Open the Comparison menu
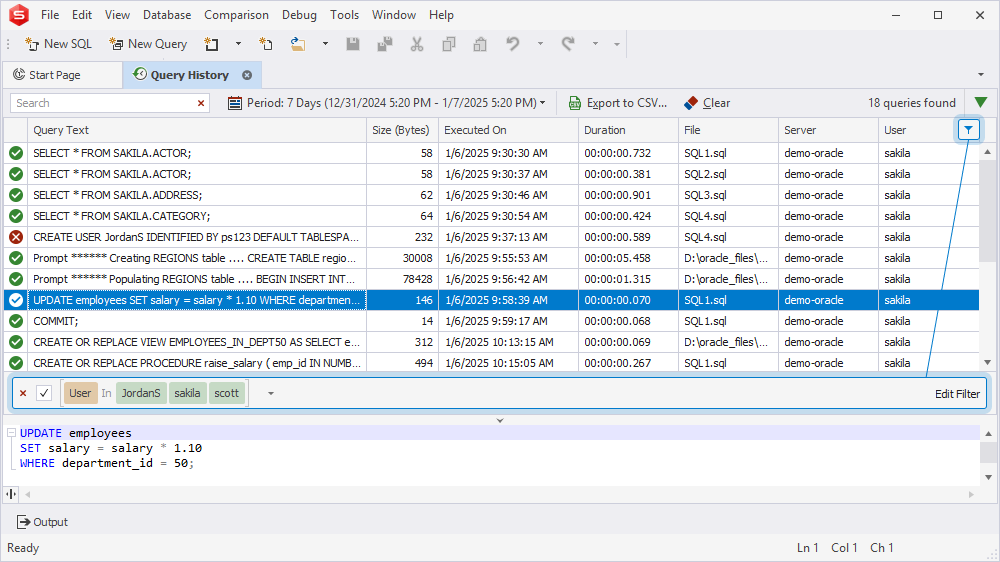1000x562 pixels. point(236,15)
